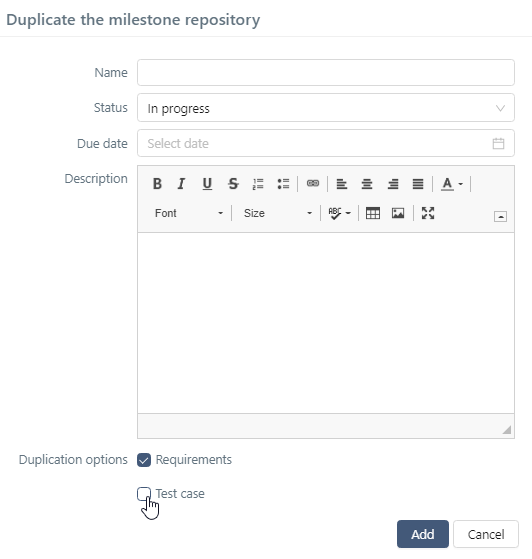
Task: Open the Due date calendar picker
Action: coord(498,143)
